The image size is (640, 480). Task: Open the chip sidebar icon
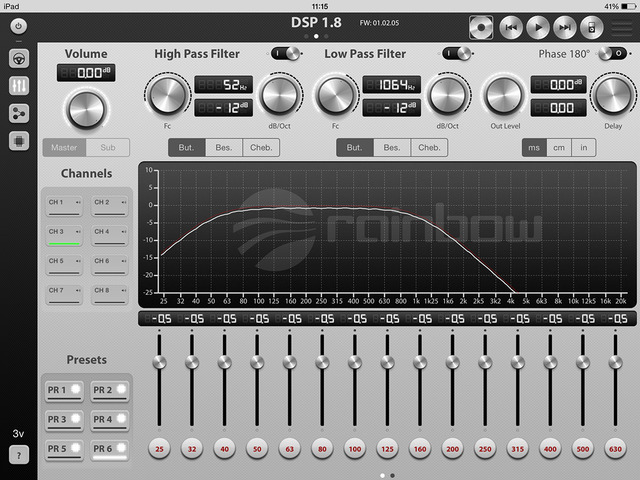point(19,141)
